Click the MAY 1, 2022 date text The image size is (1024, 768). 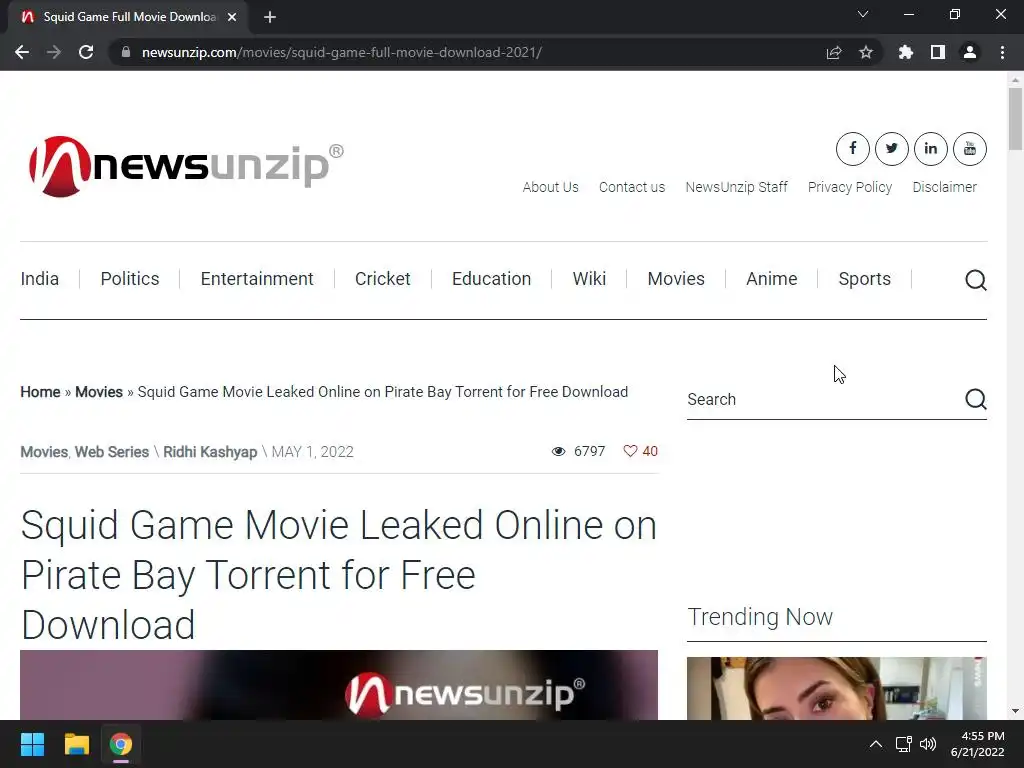coord(312,452)
